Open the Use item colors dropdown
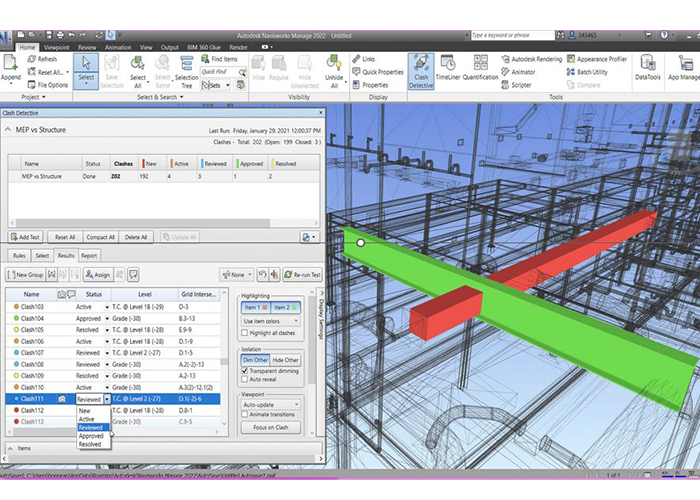The width and height of the screenshot is (700, 500). (271, 321)
